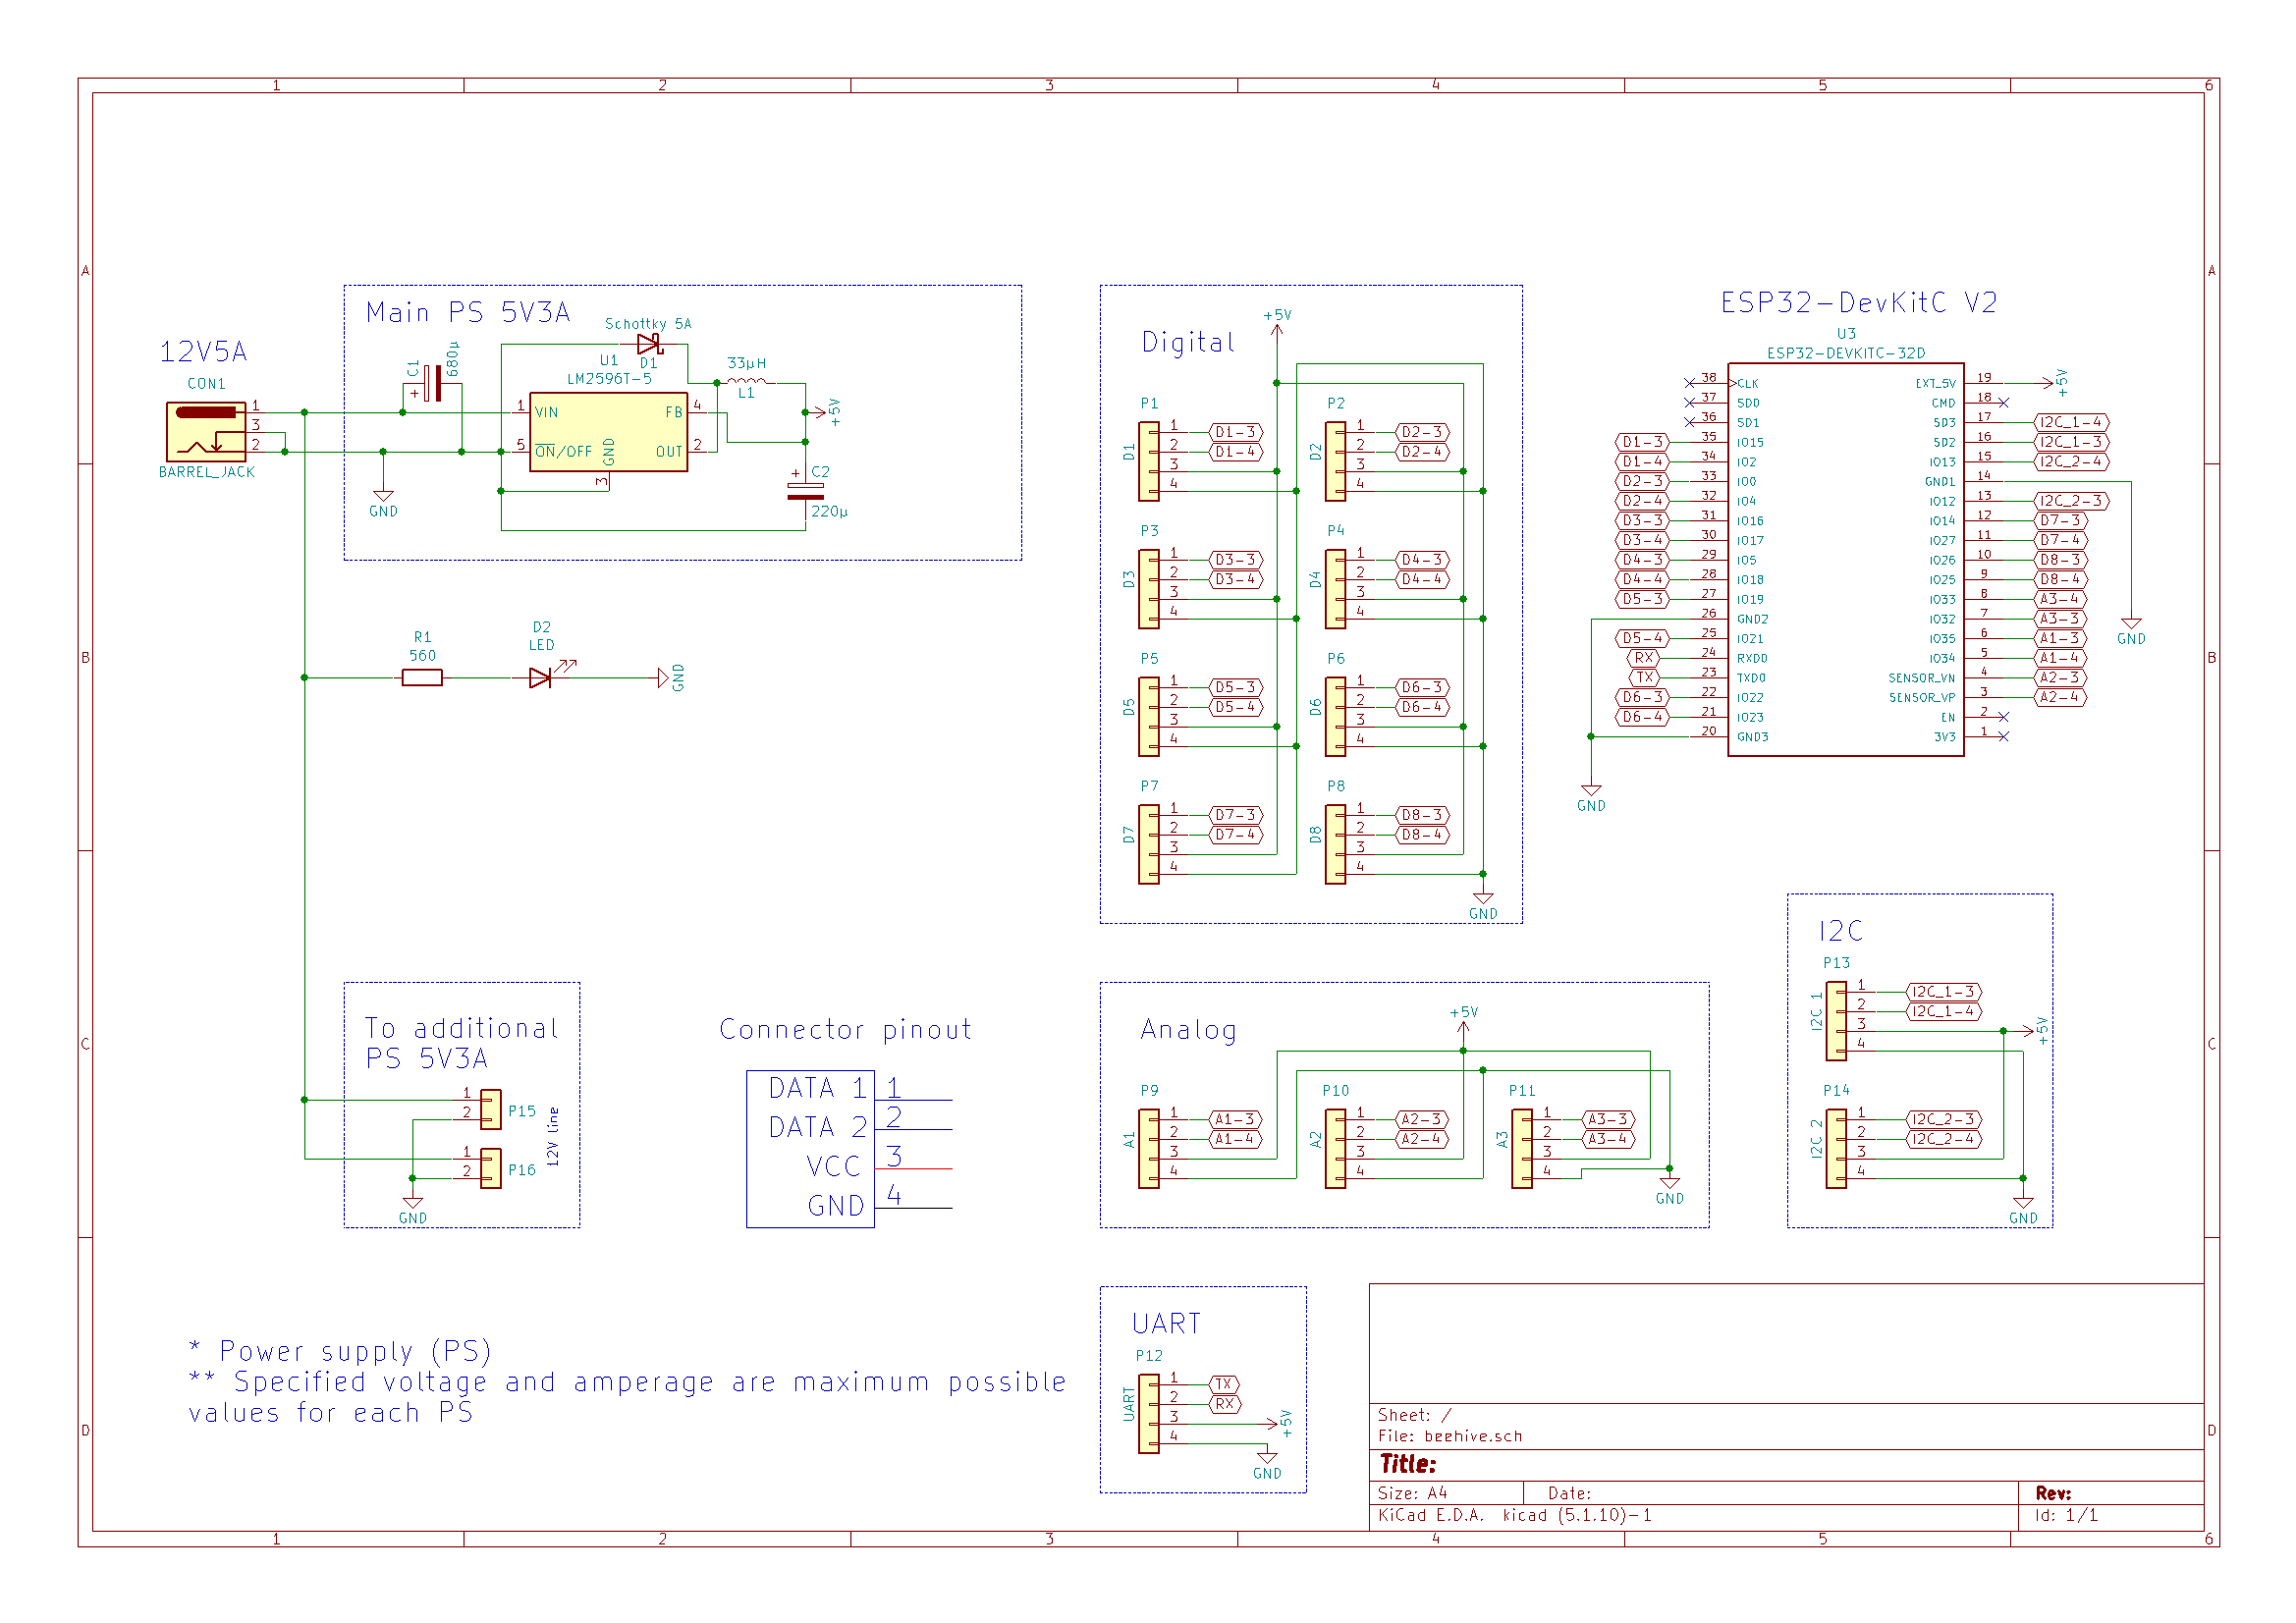Click the GND symbol under the barrel jack wire
Viewport: 2296px width, 1623px height.
(x=383, y=497)
